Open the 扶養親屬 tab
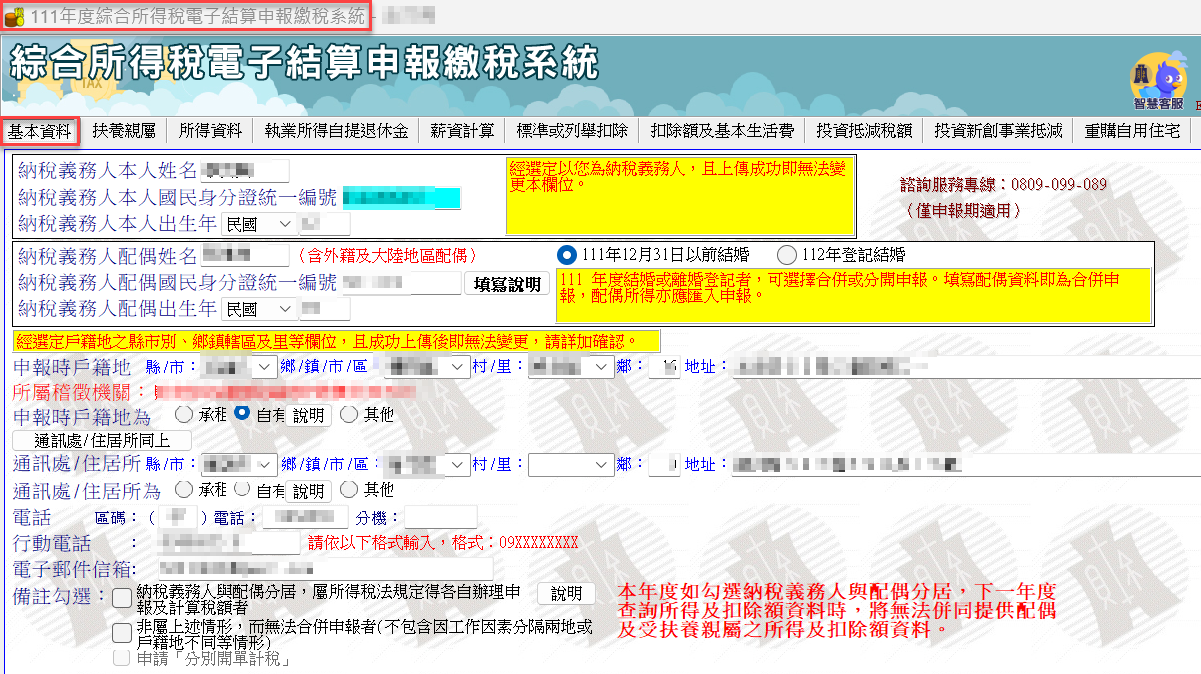 124,131
